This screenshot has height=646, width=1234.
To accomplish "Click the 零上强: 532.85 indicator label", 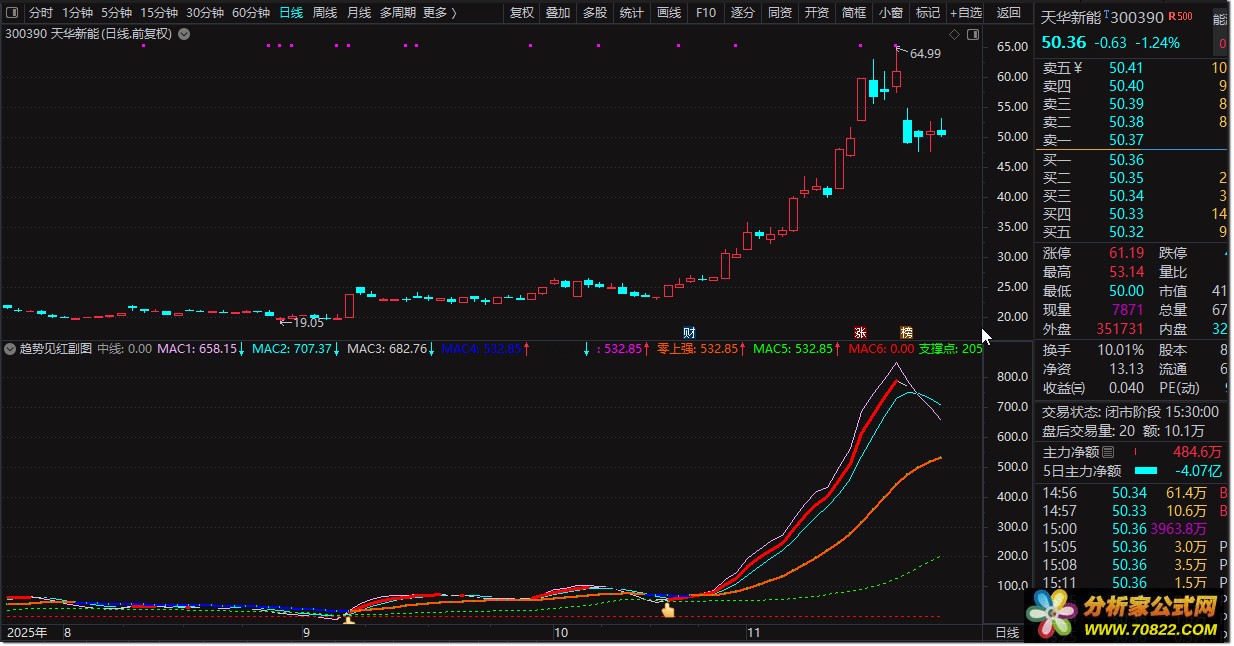I will point(698,349).
